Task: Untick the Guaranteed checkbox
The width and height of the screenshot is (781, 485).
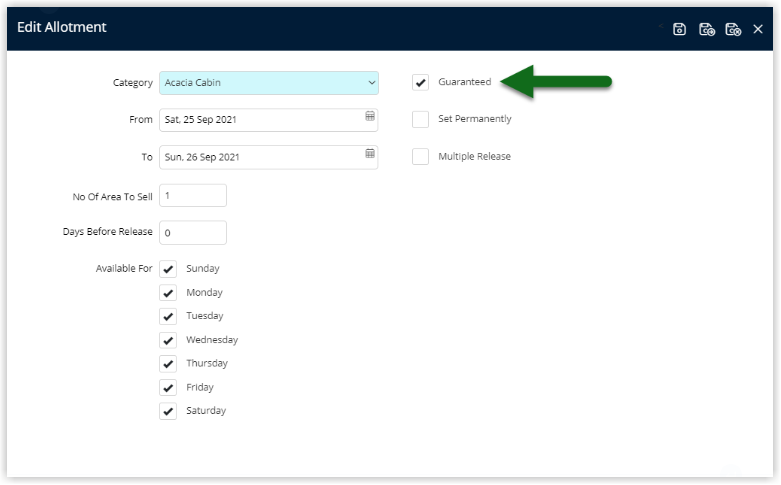Action: click(x=420, y=82)
